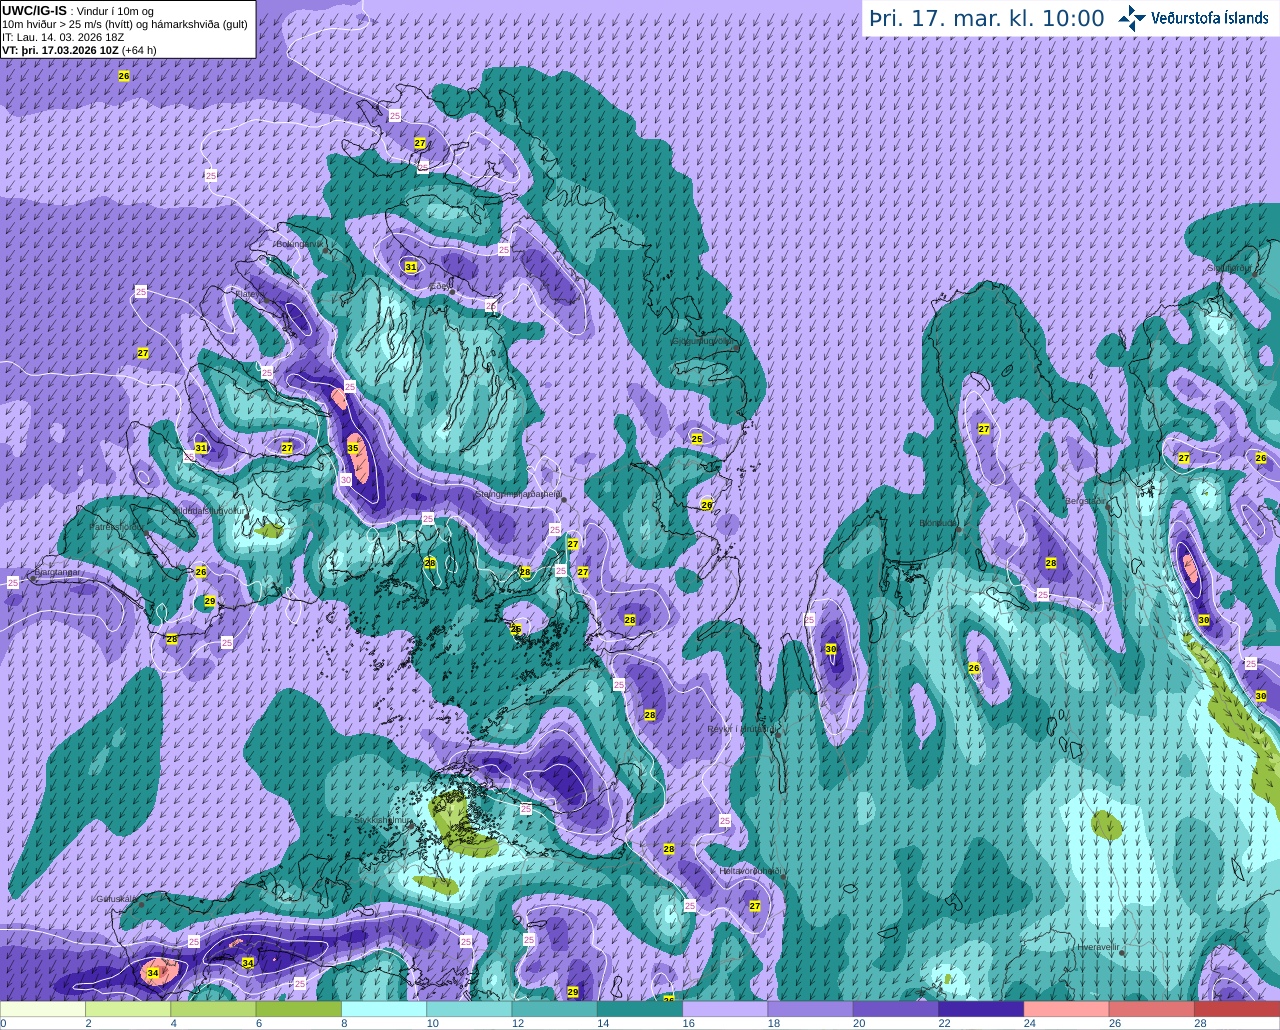Click the 10m hviður > 25 m/s description line
This screenshot has width=1280, height=1030.
point(125,24)
